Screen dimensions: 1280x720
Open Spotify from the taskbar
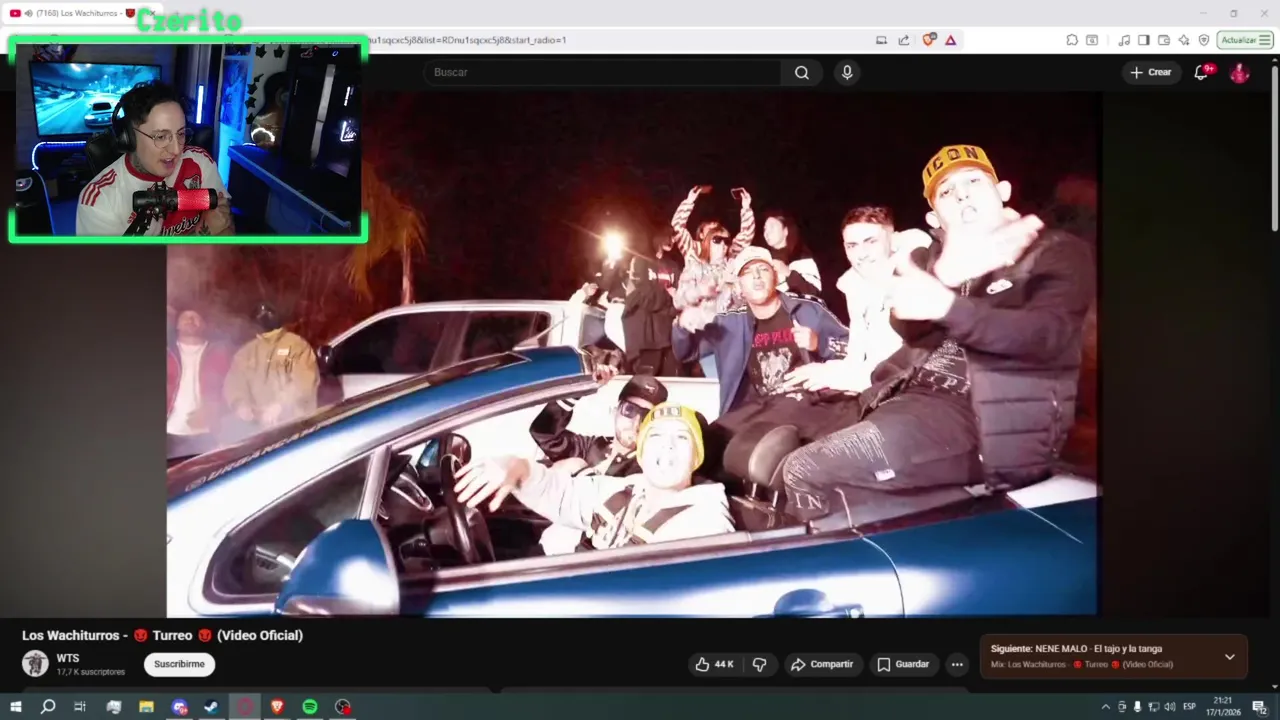tap(310, 707)
